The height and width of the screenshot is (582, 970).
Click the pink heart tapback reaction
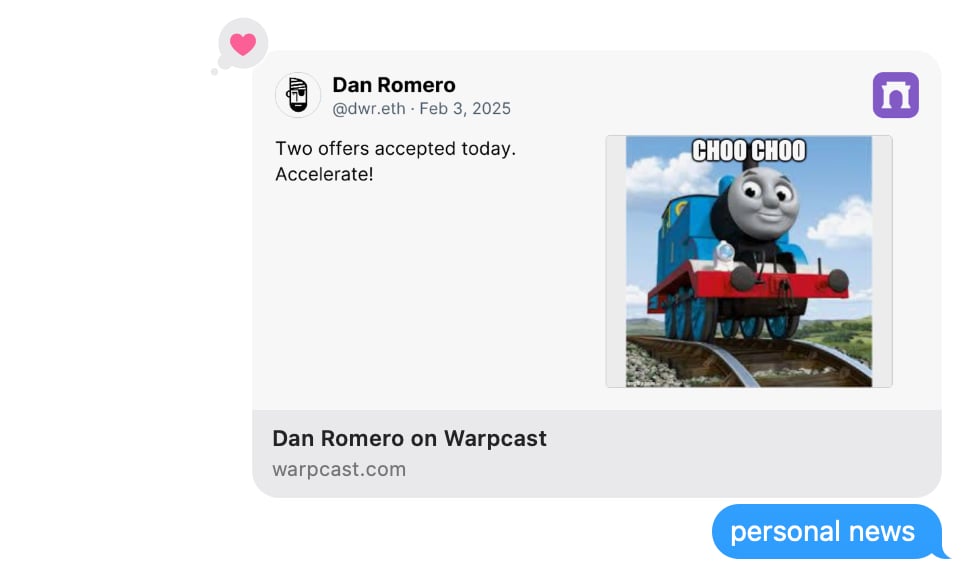[x=242, y=44]
